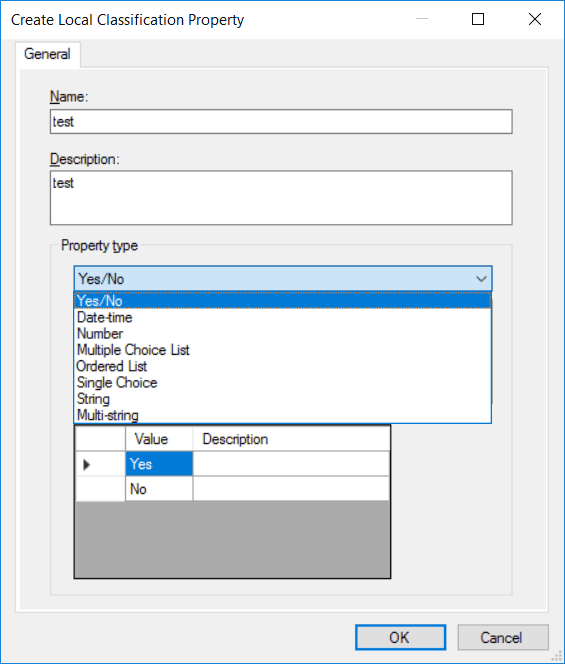565x664 pixels.
Task: Switch to the General tab
Action: pyautogui.click(x=47, y=54)
